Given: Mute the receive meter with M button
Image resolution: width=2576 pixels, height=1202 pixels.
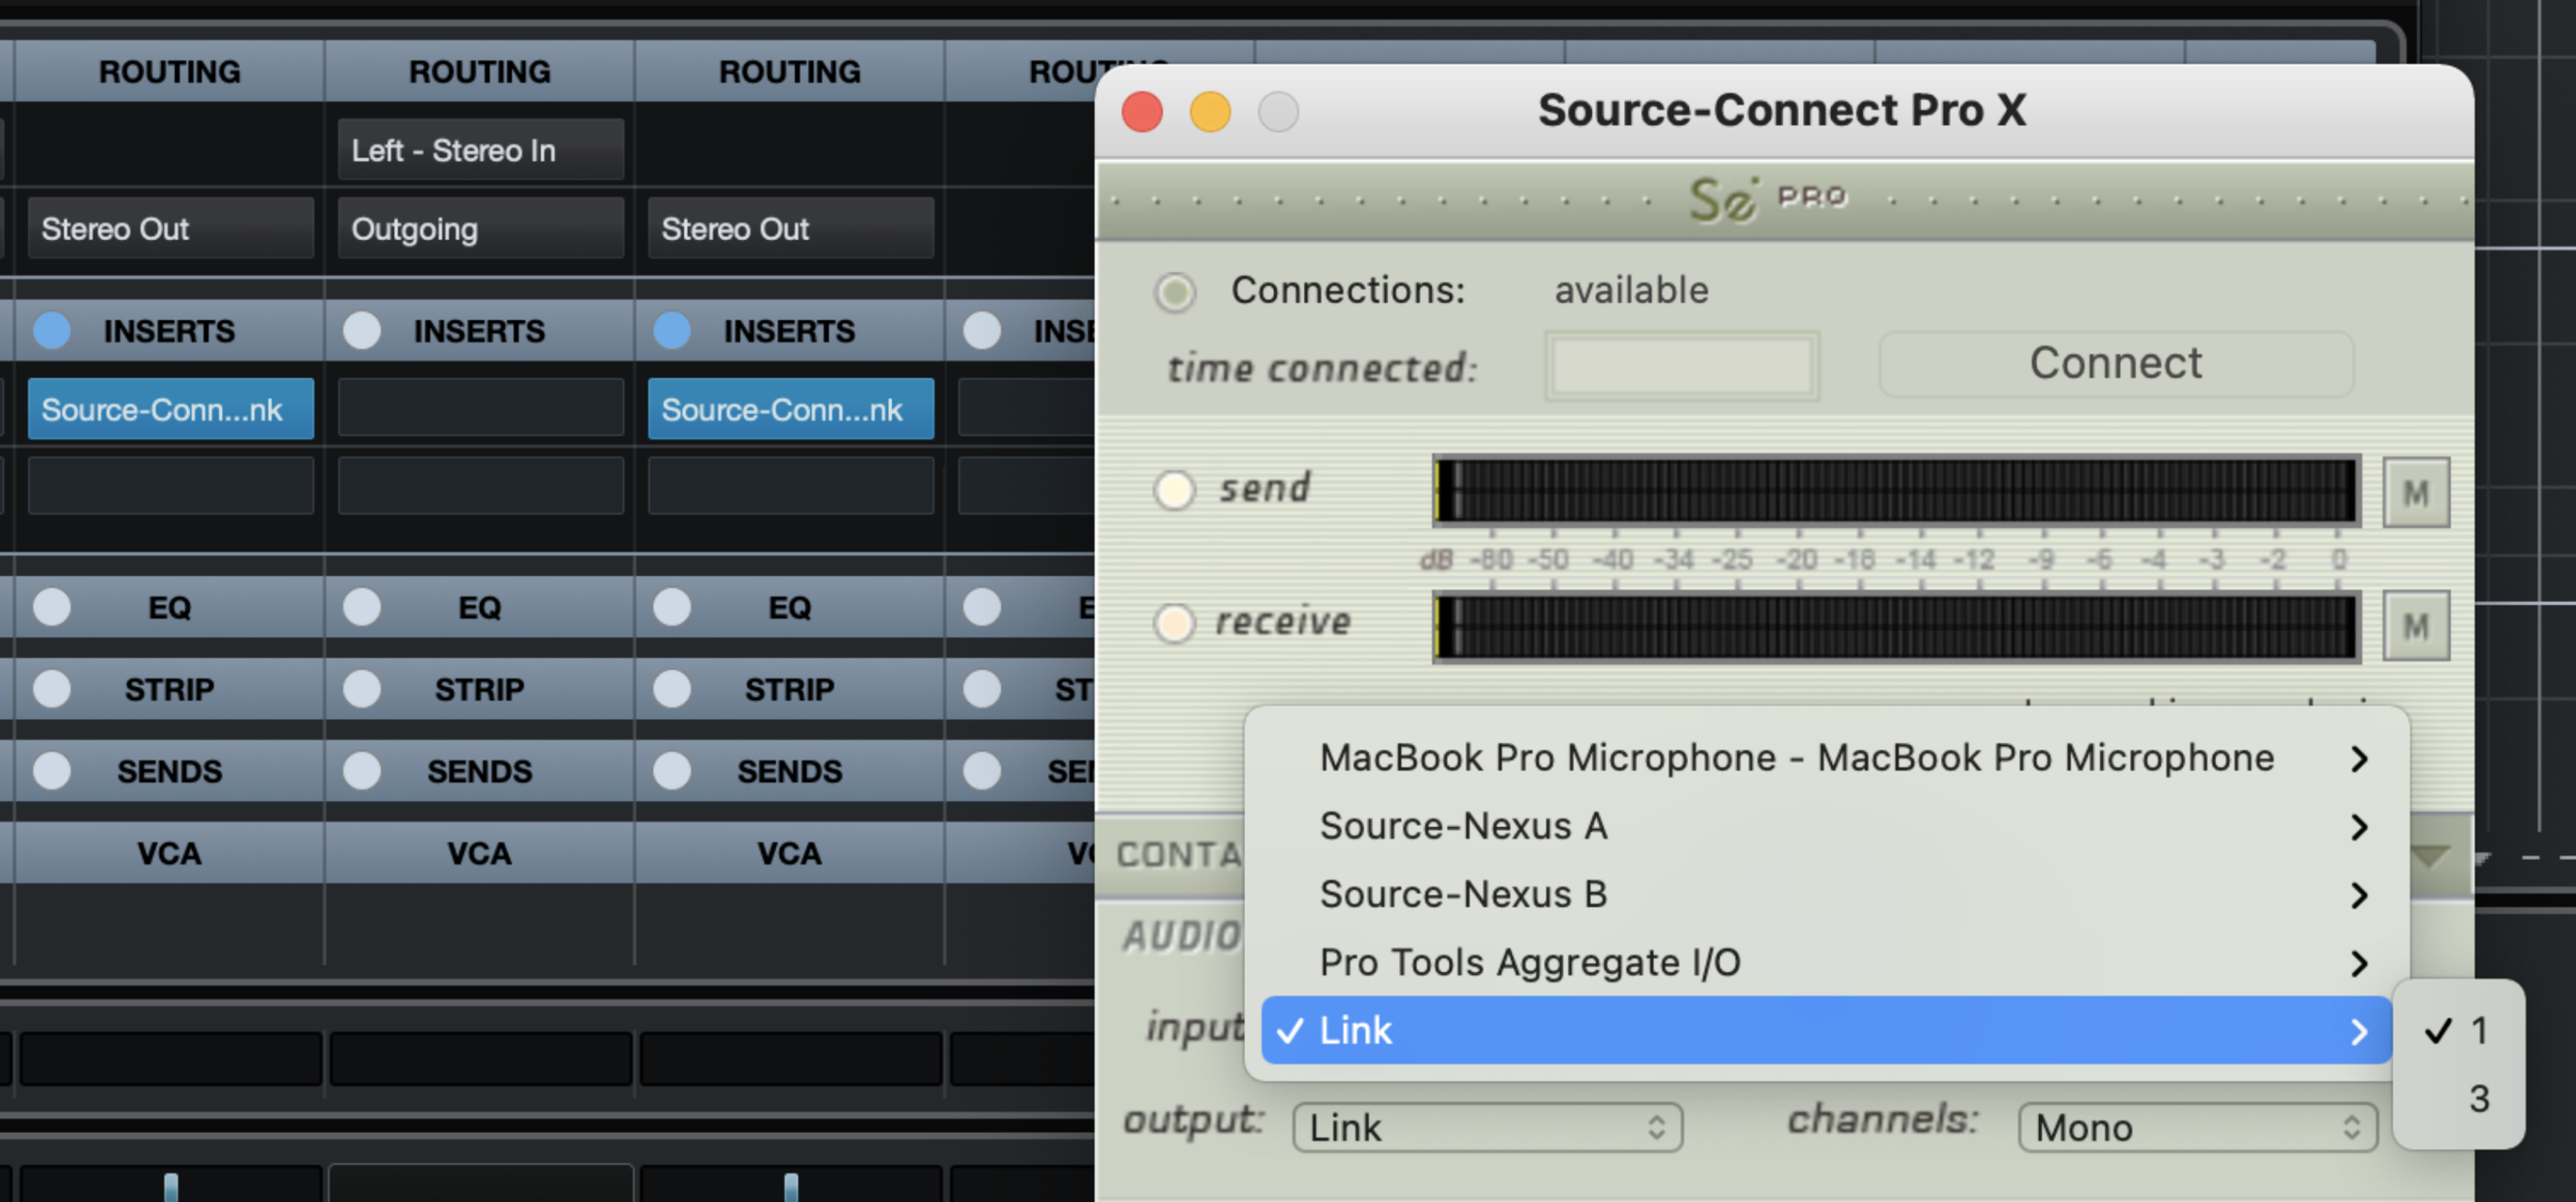Looking at the screenshot, I should point(2415,626).
